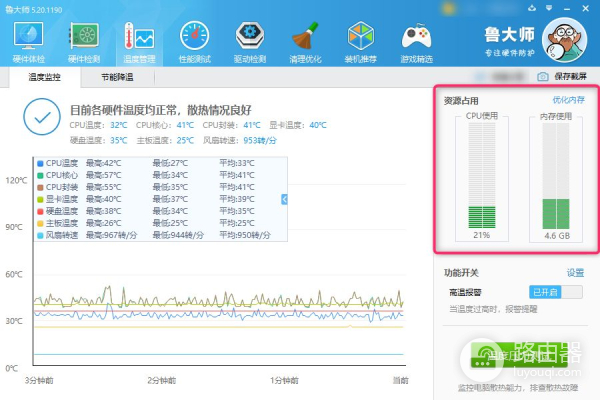
Task: Open 装机推荐 cube icon
Action: [360, 36]
